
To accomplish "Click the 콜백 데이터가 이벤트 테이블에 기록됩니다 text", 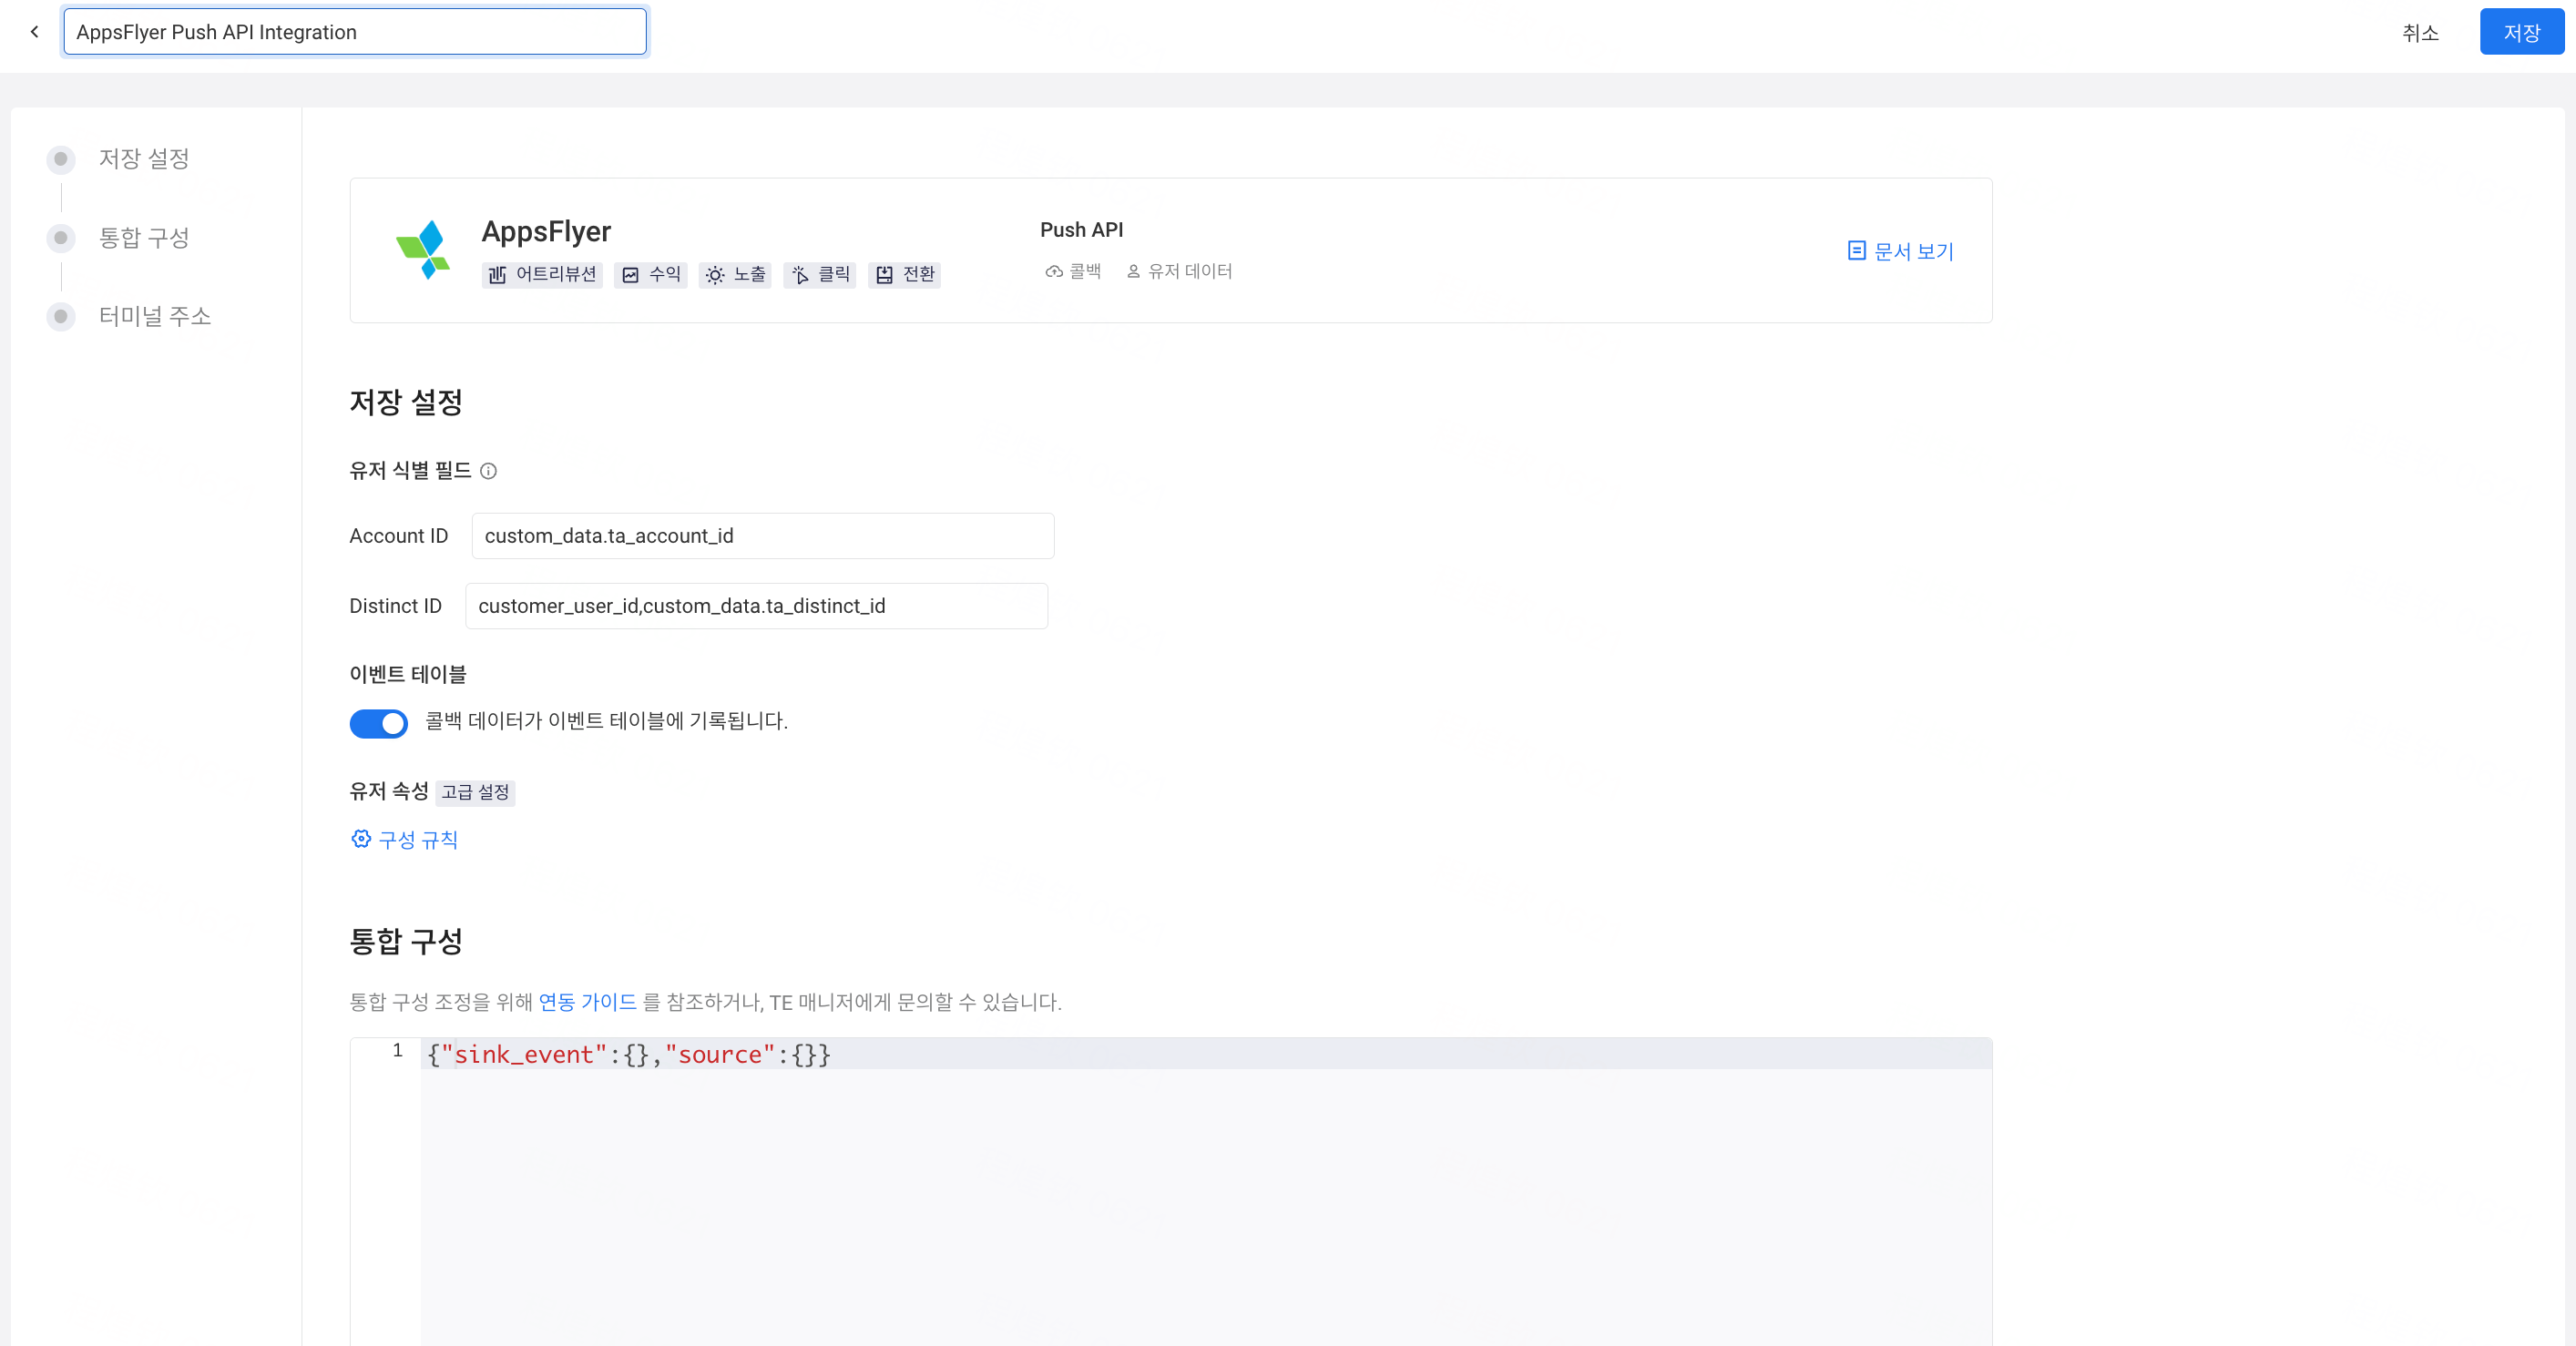I will coord(607,721).
